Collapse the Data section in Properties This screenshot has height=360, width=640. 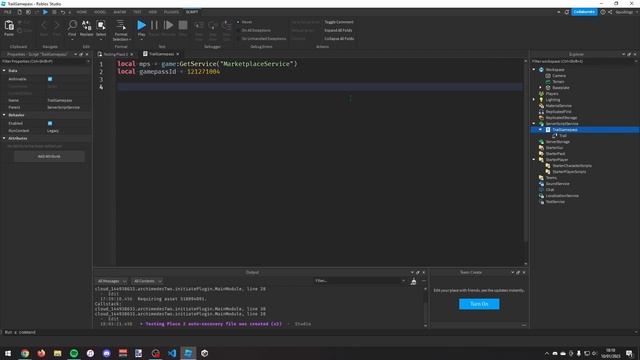click(x=4, y=71)
